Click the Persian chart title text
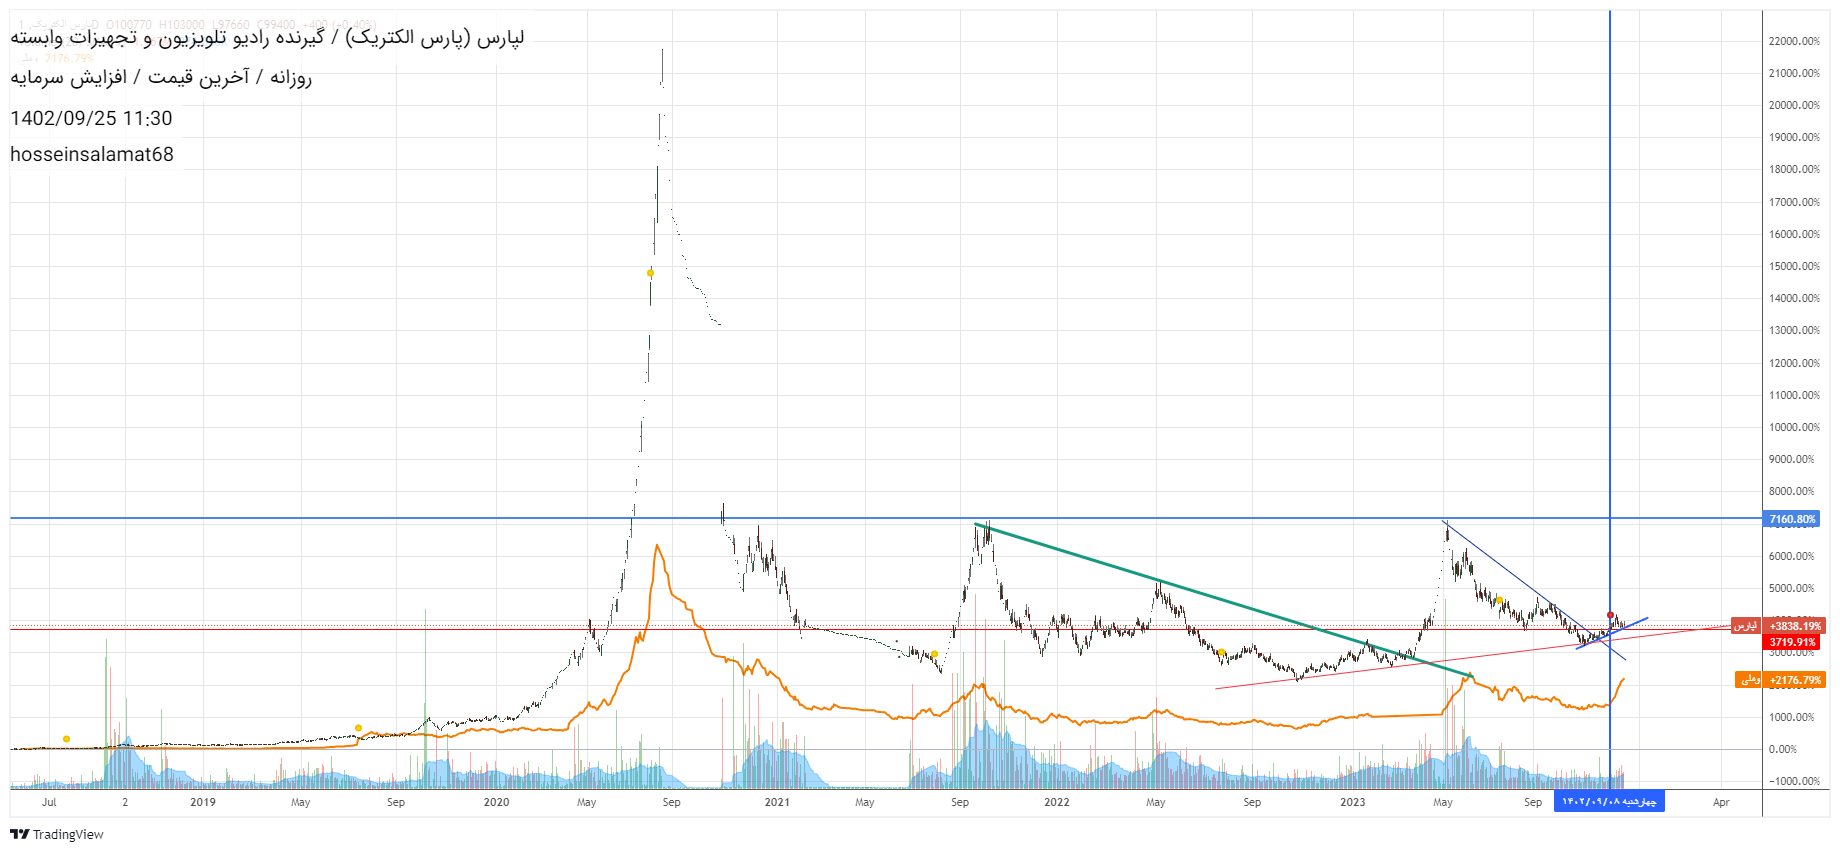 267,38
